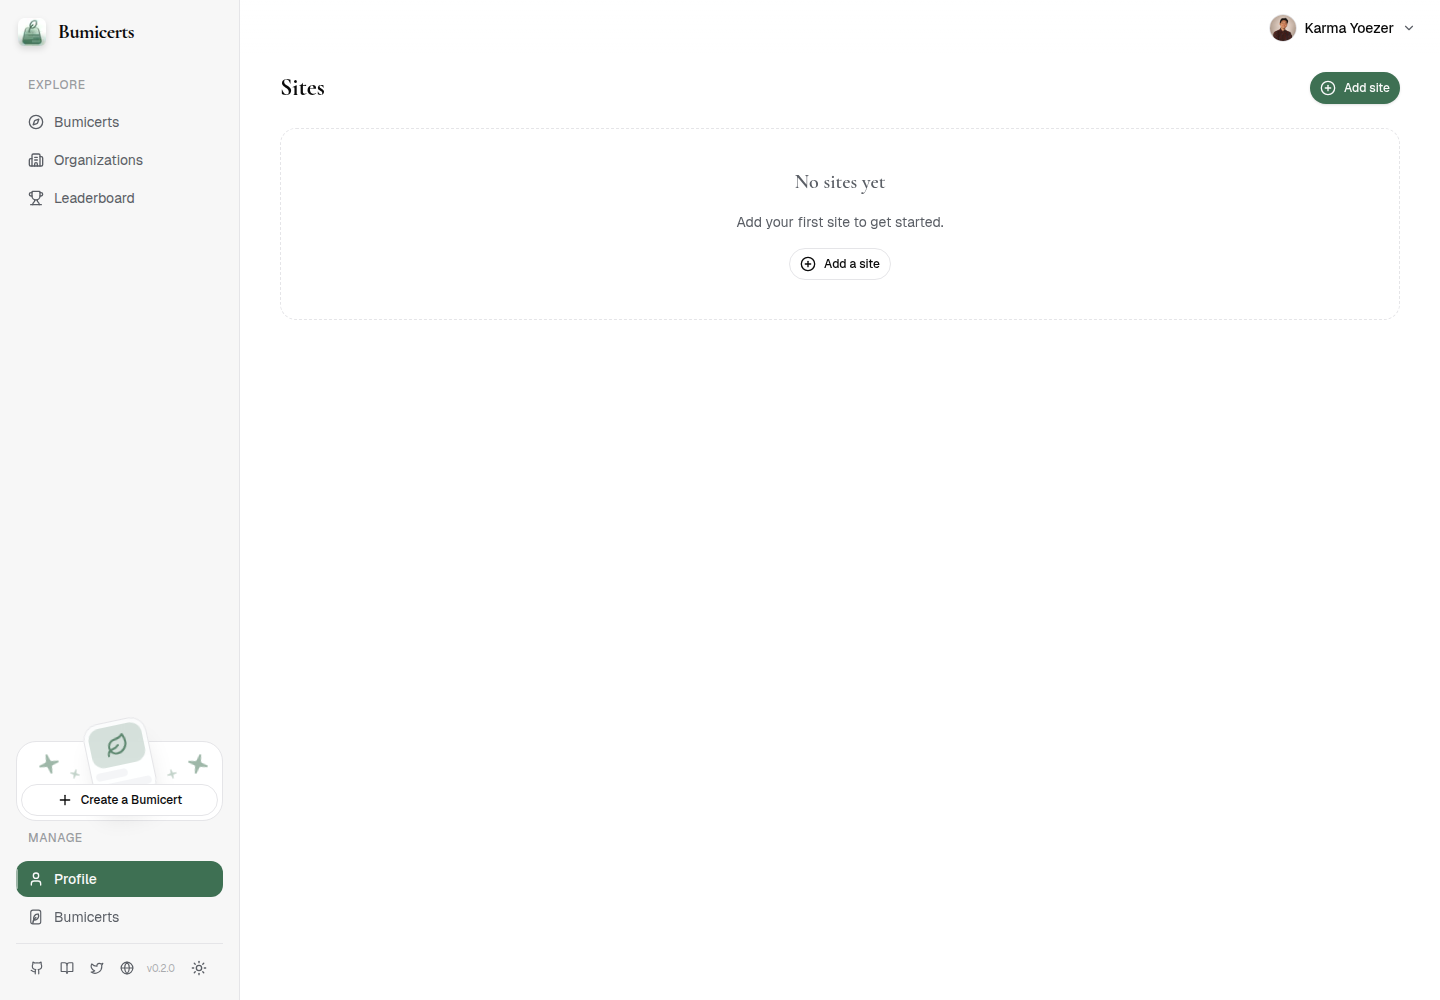
Task: Open Bumicerts under the Explore section
Action: 119,122
